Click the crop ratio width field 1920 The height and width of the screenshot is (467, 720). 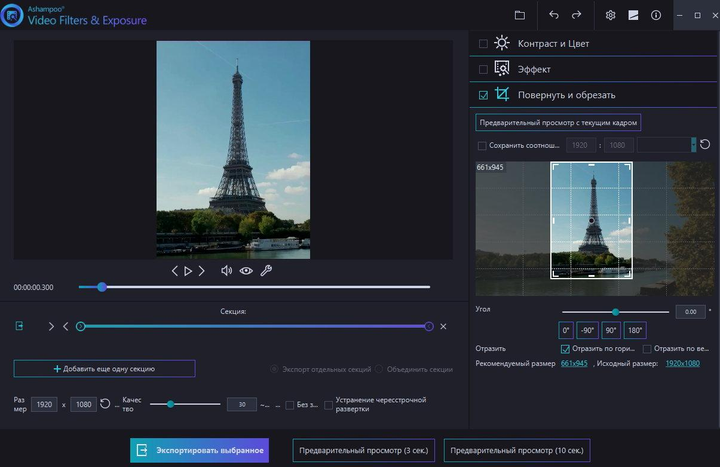(579, 145)
